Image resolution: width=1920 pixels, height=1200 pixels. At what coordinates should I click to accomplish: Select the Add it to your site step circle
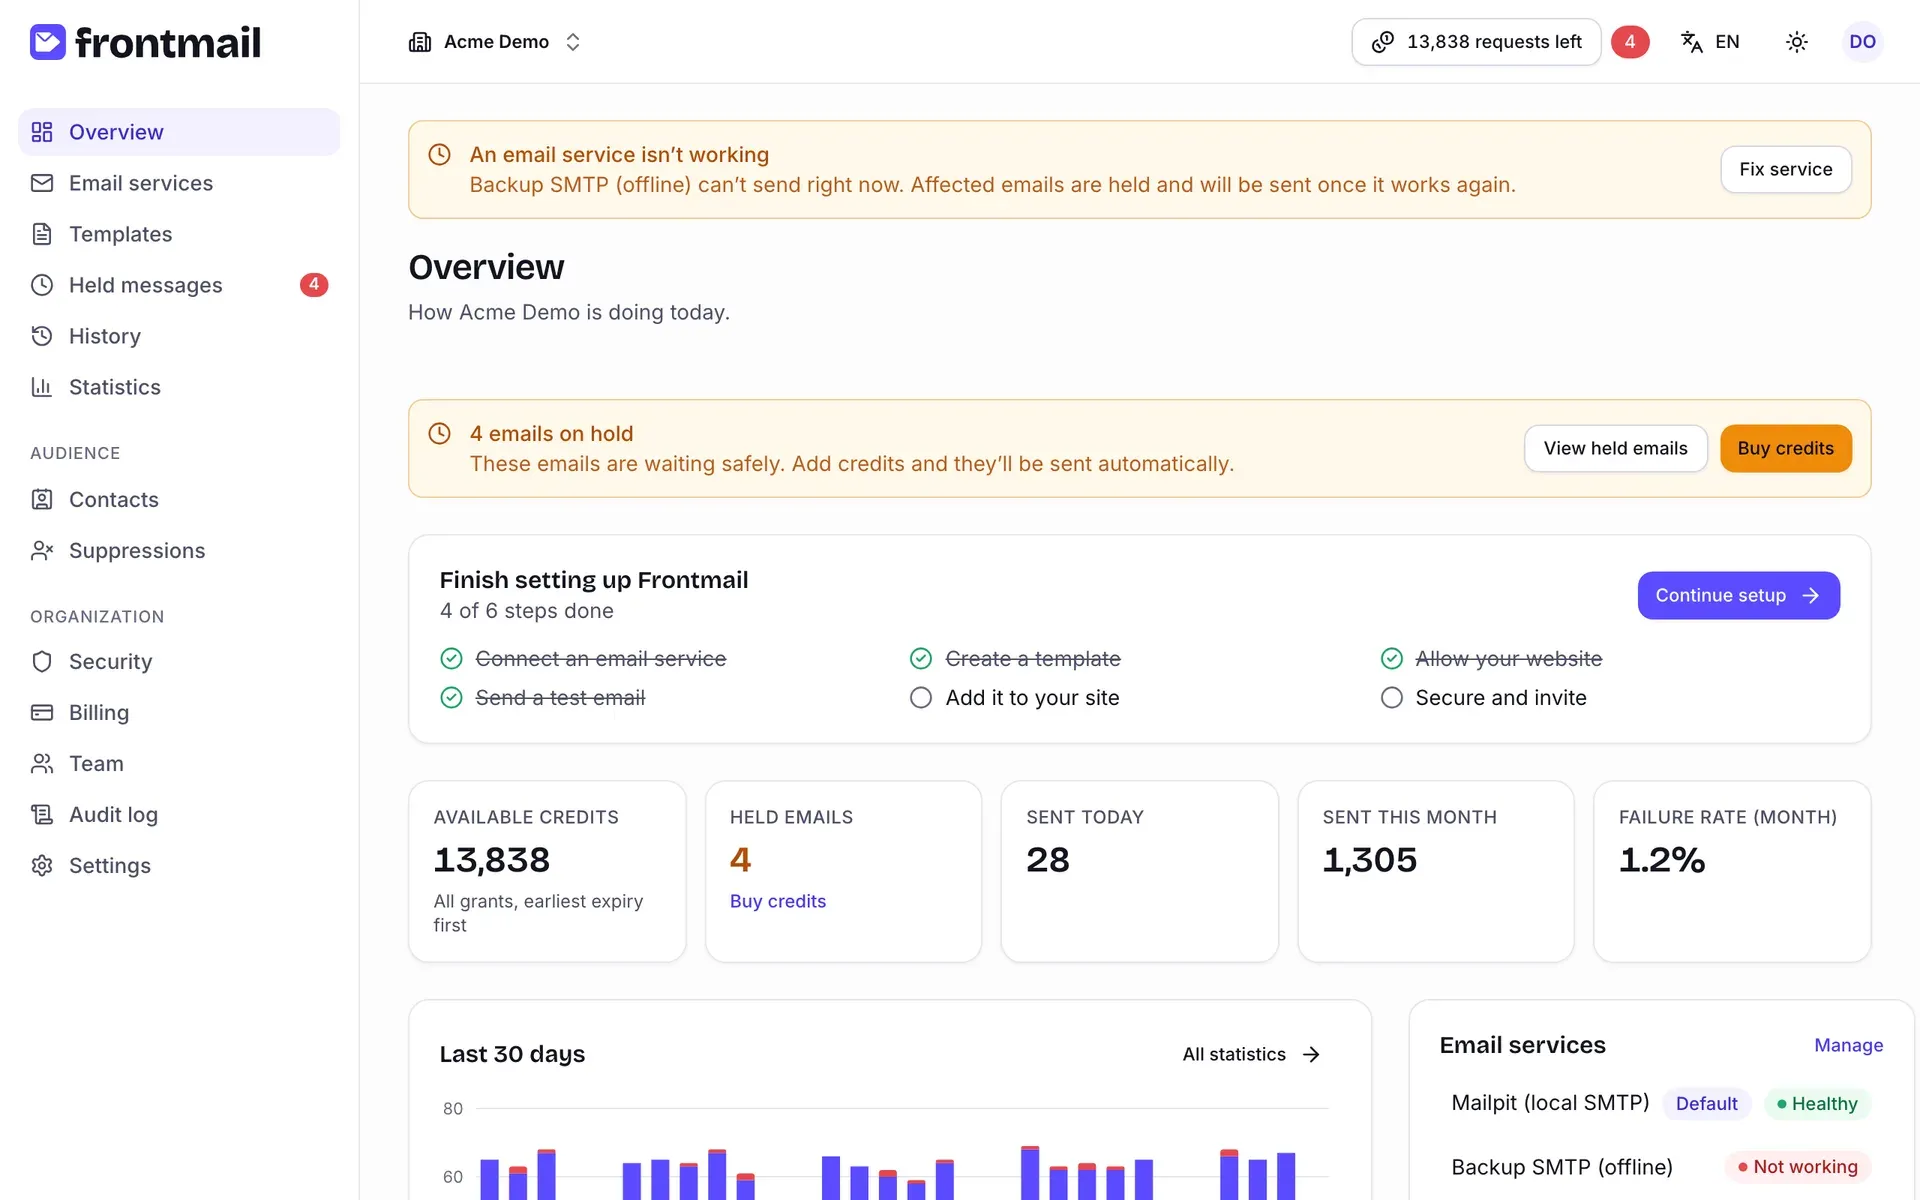coord(921,698)
